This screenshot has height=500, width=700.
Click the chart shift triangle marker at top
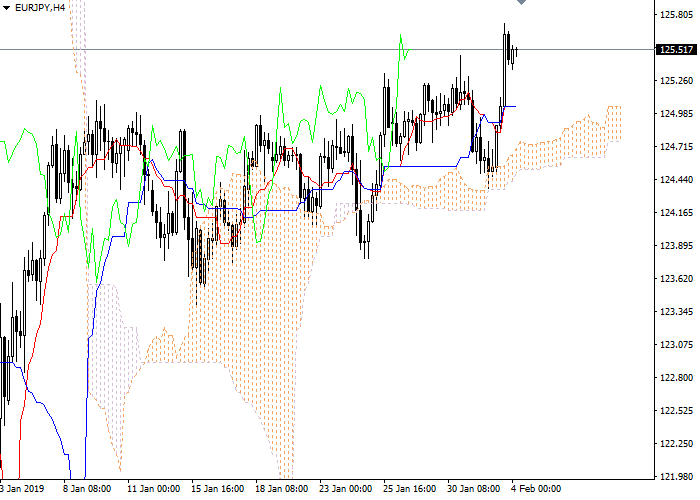click(x=521, y=2)
